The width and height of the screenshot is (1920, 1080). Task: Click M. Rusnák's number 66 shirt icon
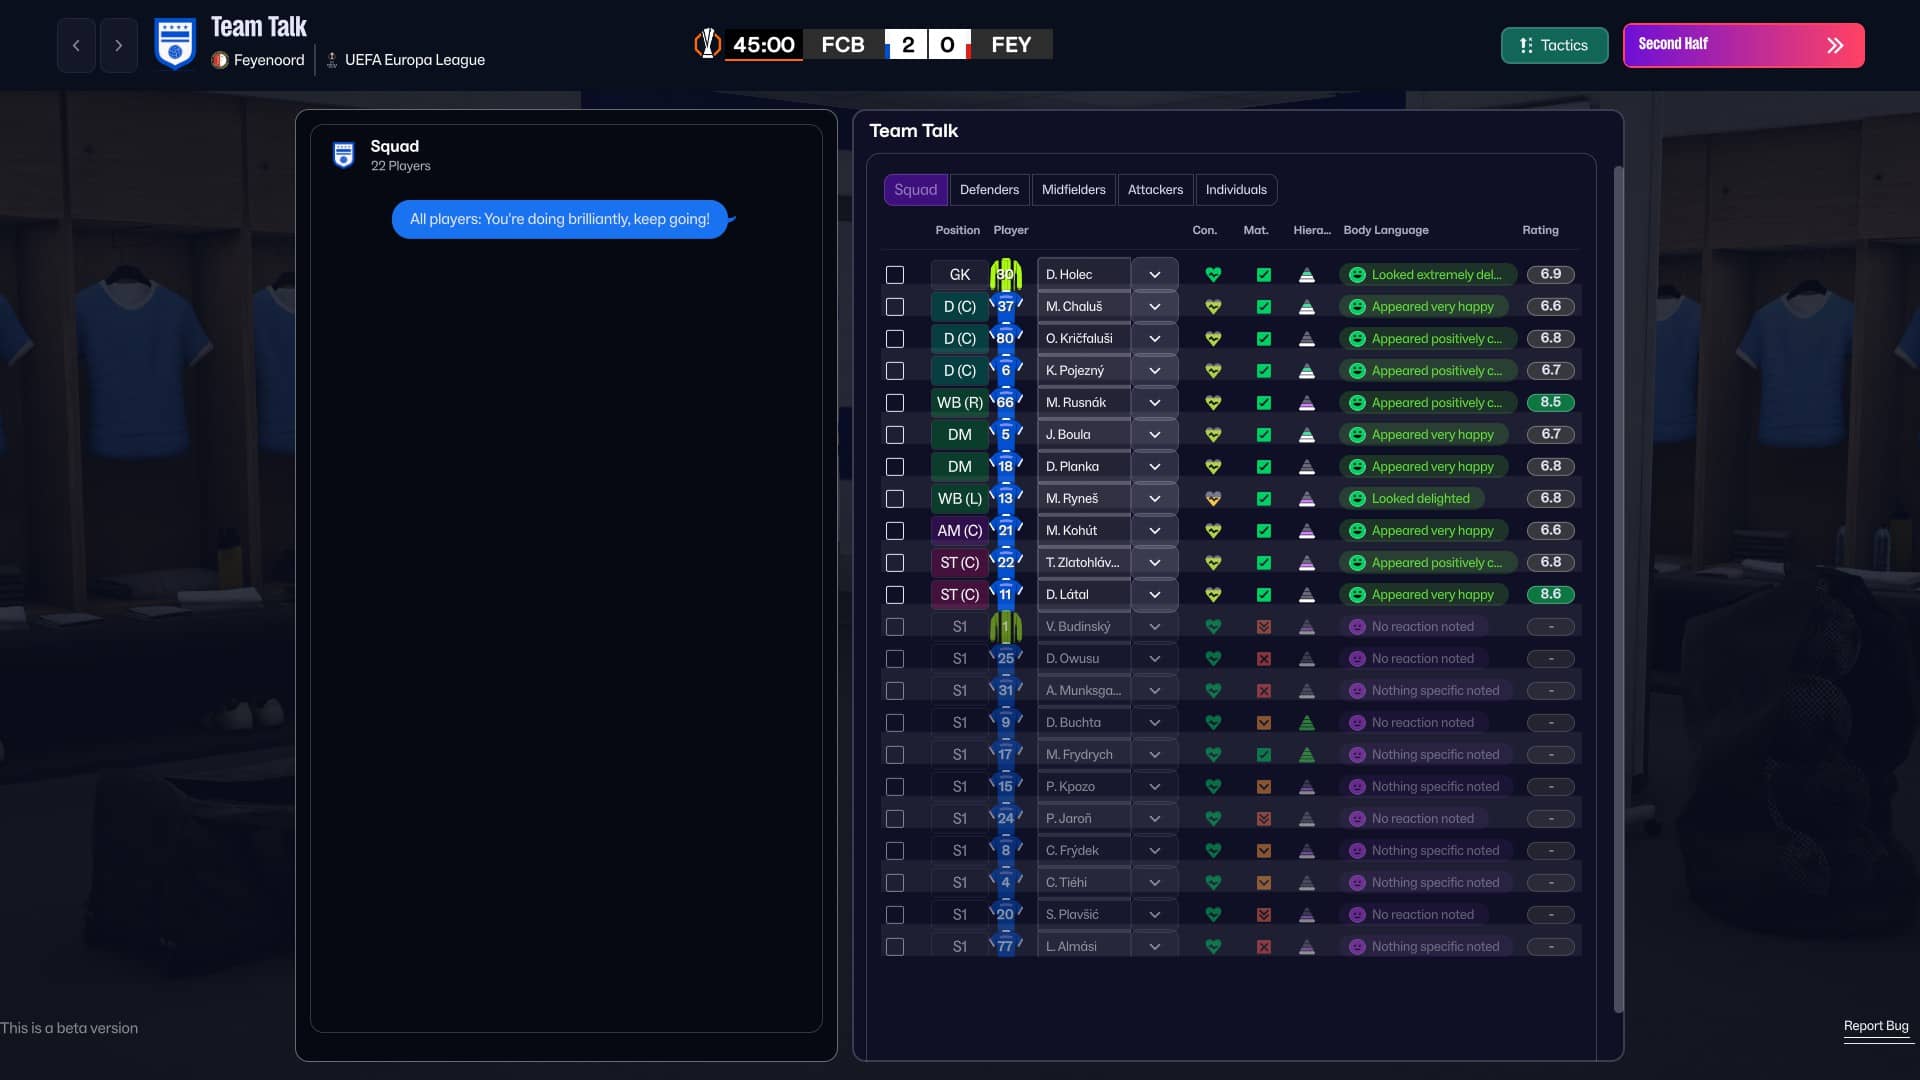point(1005,402)
